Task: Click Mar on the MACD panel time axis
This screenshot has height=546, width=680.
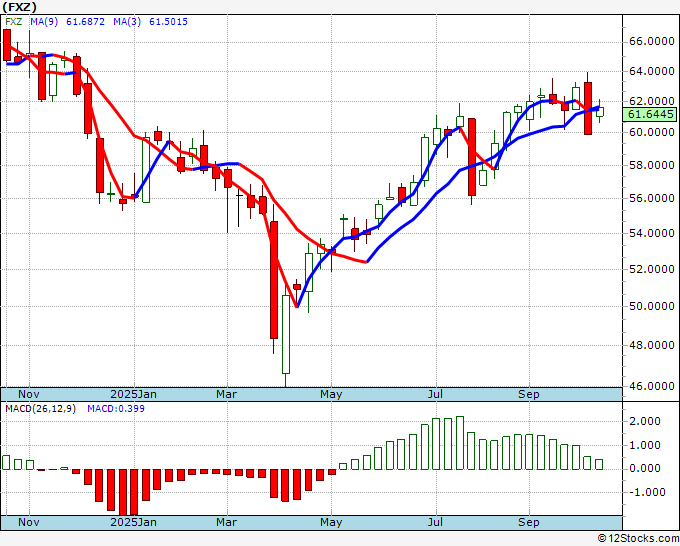Action: (x=227, y=522)
